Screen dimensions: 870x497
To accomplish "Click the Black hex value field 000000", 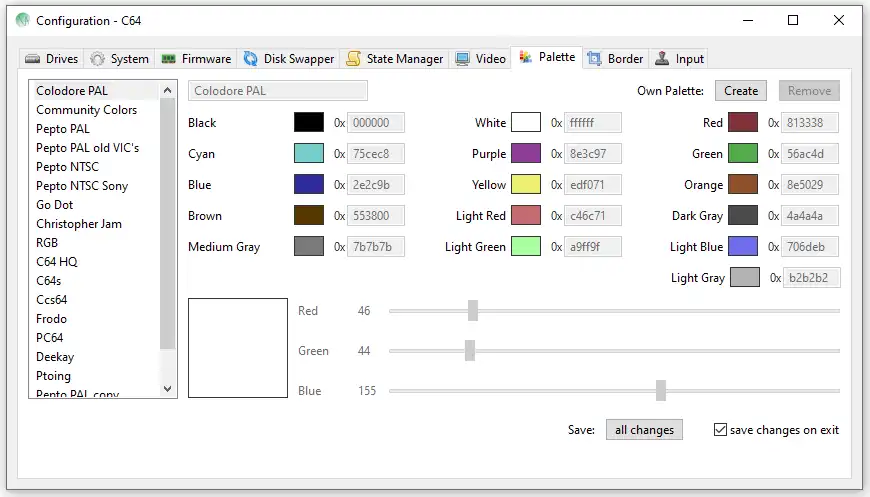I will [376, 123].
